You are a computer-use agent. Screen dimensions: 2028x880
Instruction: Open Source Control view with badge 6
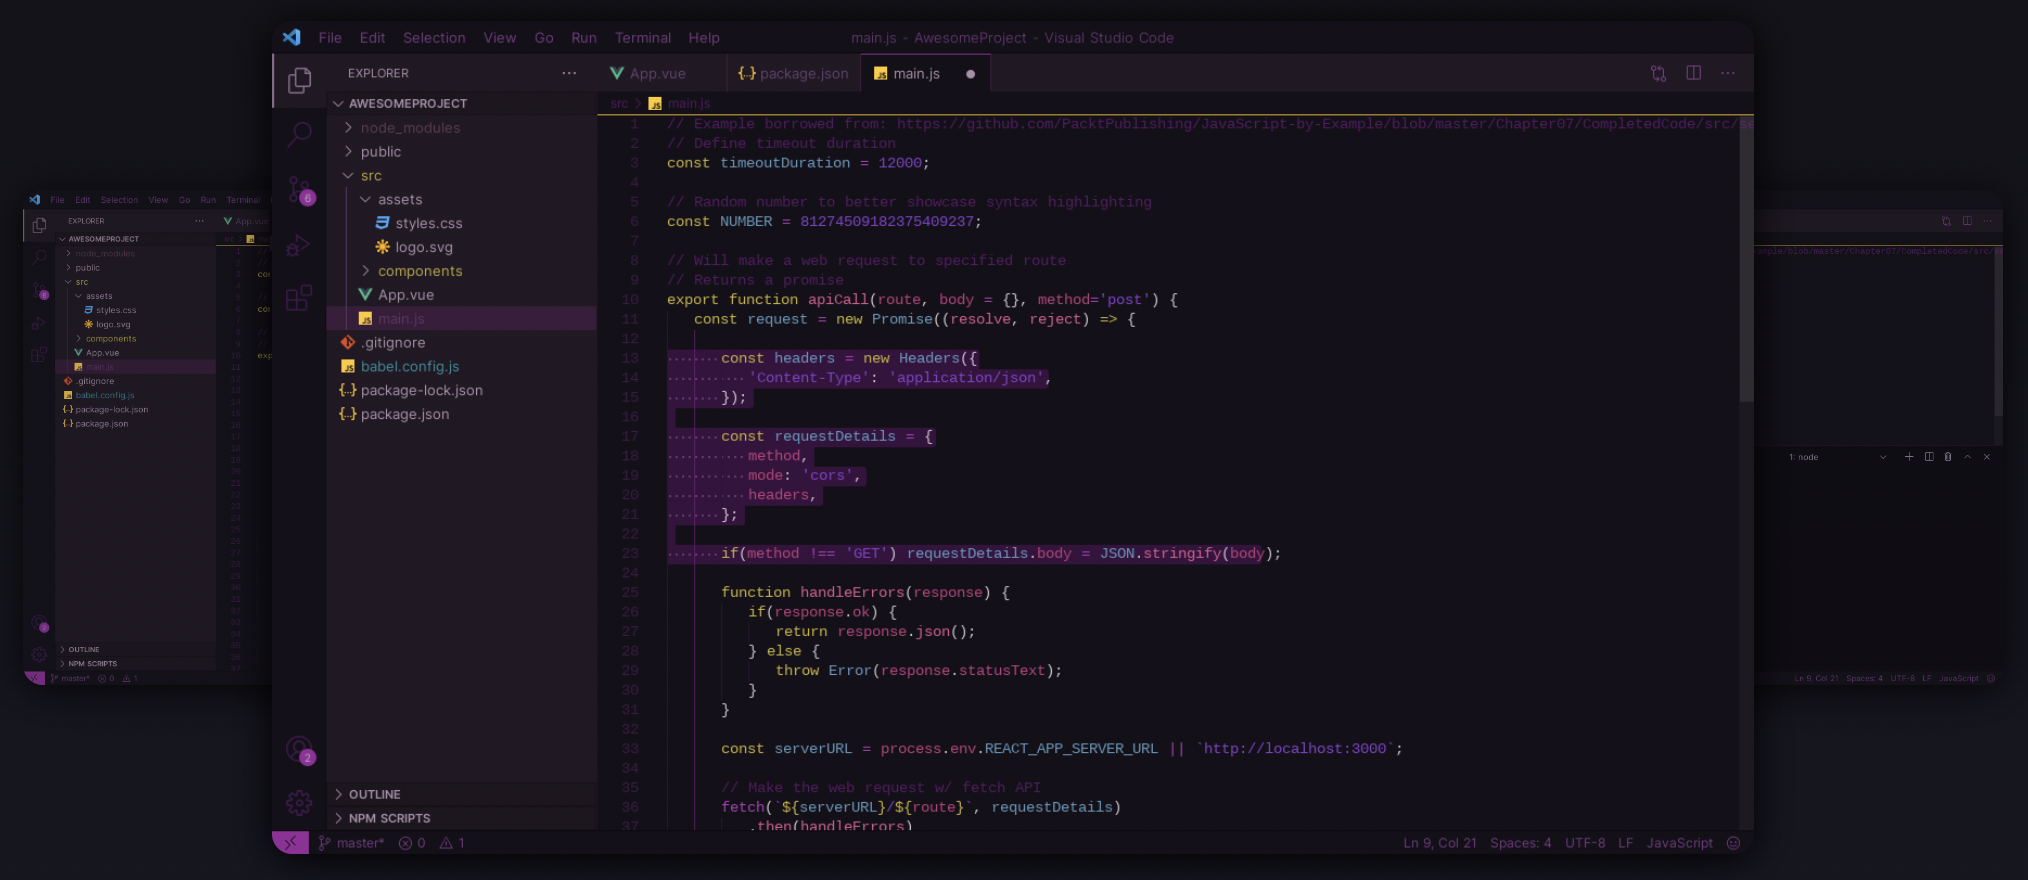[301, 189]
